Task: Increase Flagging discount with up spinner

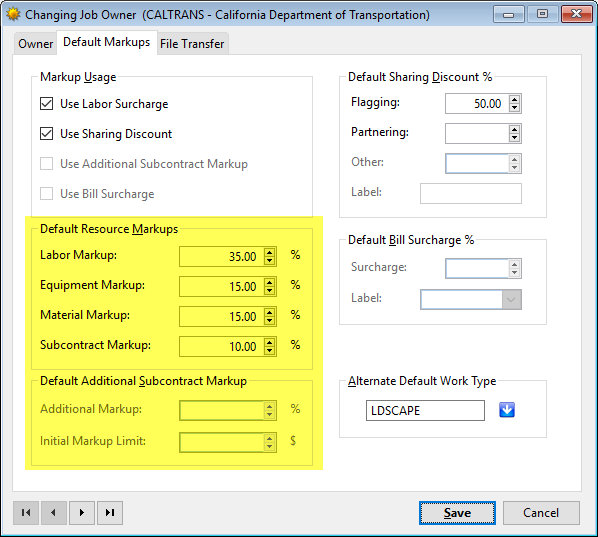Action: tap(514, 99)
